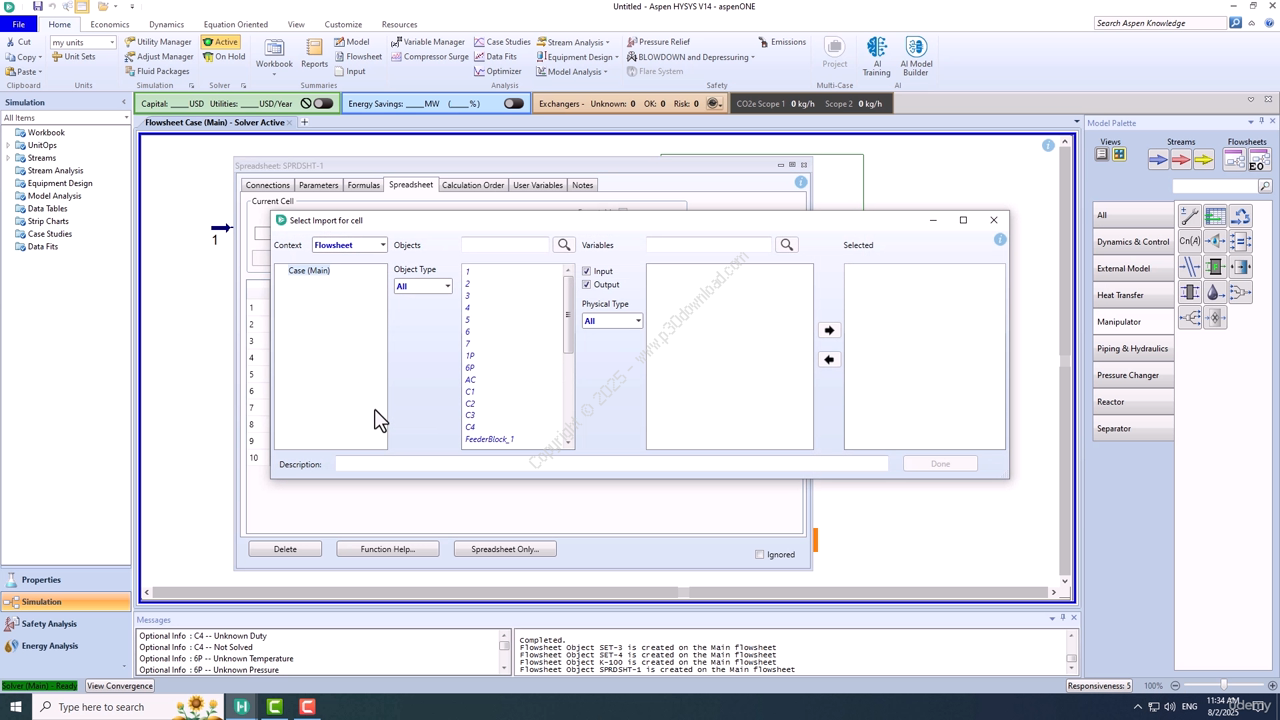Open the File menu
Image resolution: width=1280 pixels, height=720 pixels.
[18, 24]
